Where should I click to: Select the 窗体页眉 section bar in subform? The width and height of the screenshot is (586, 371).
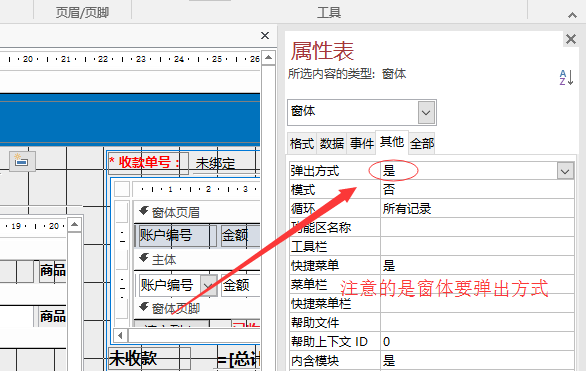tap(197, 212)
